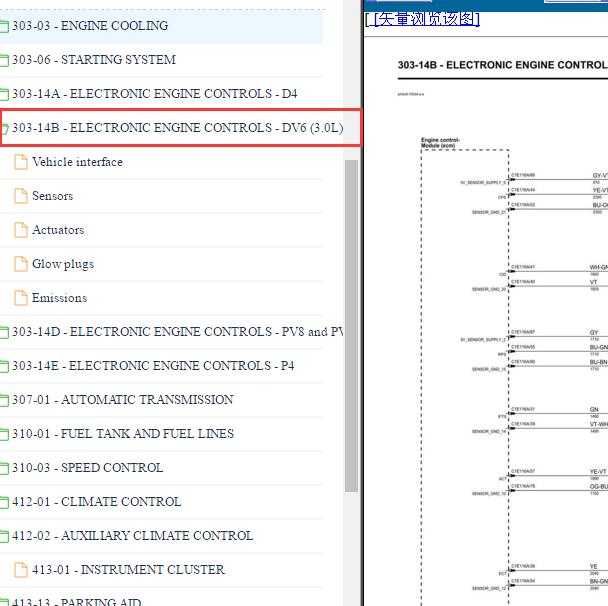Image resolution: width=608 pixels, height=606 pixels.
Task: Click the open folder icon beside 303-14B
Action: (5, 128)
